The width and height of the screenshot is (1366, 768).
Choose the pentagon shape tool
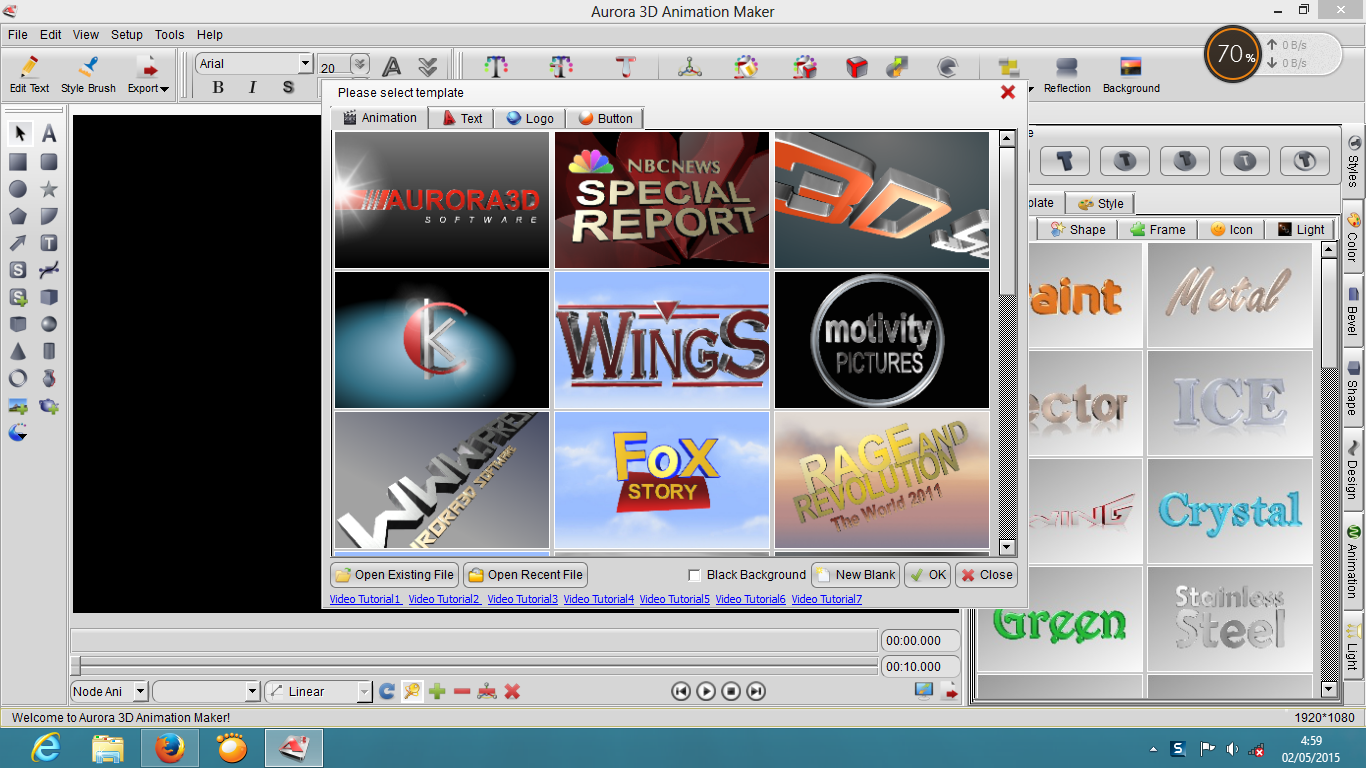(18, 216)
